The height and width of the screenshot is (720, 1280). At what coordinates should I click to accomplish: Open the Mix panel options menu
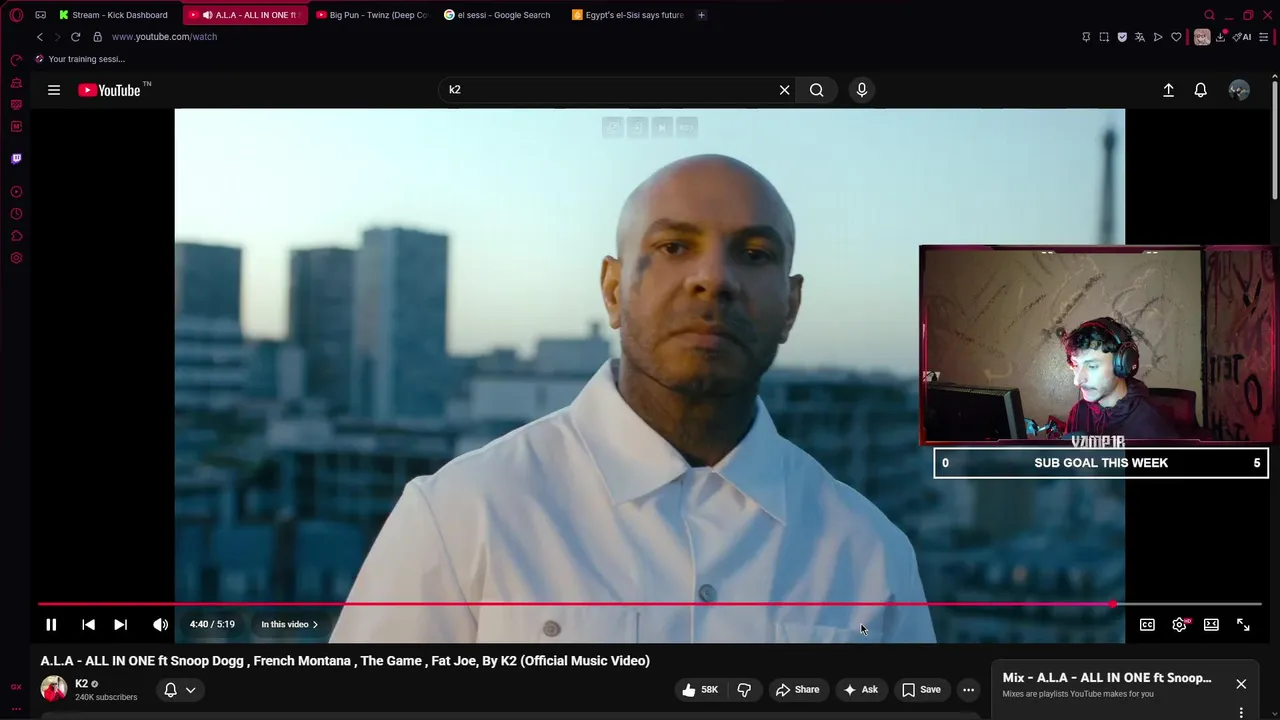1241,712
